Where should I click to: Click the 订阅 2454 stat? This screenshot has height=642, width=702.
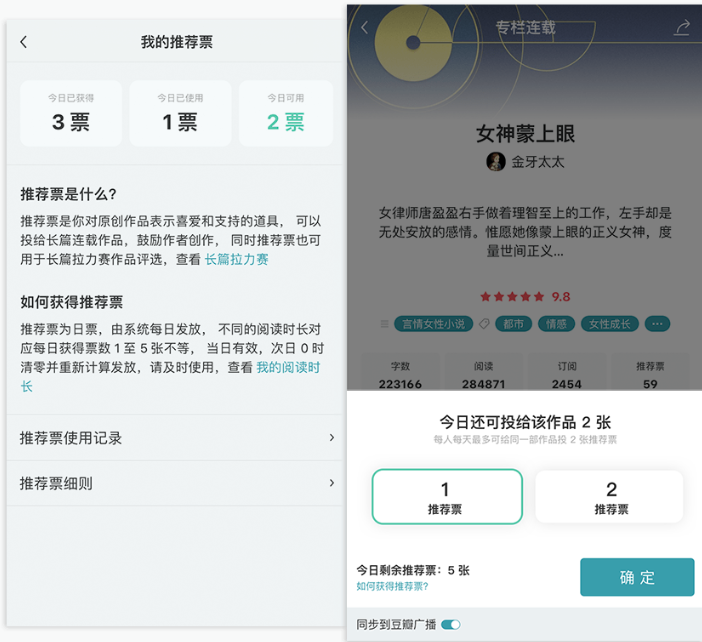(567, 374)
